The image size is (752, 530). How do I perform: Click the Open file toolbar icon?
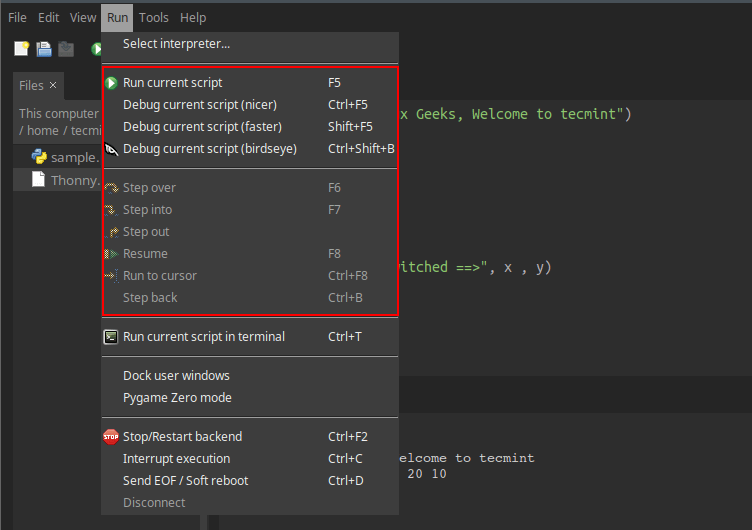click(x=44, y=49)
